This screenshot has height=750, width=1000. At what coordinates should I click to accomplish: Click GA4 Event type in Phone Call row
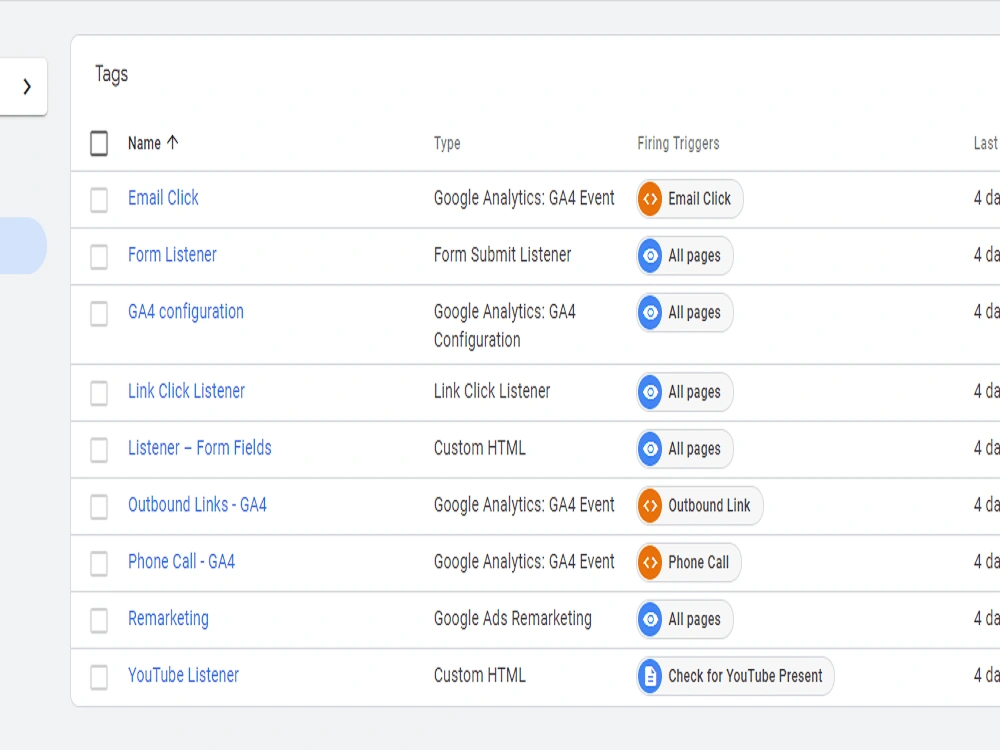pyautogui.click(x=524, y=562)
